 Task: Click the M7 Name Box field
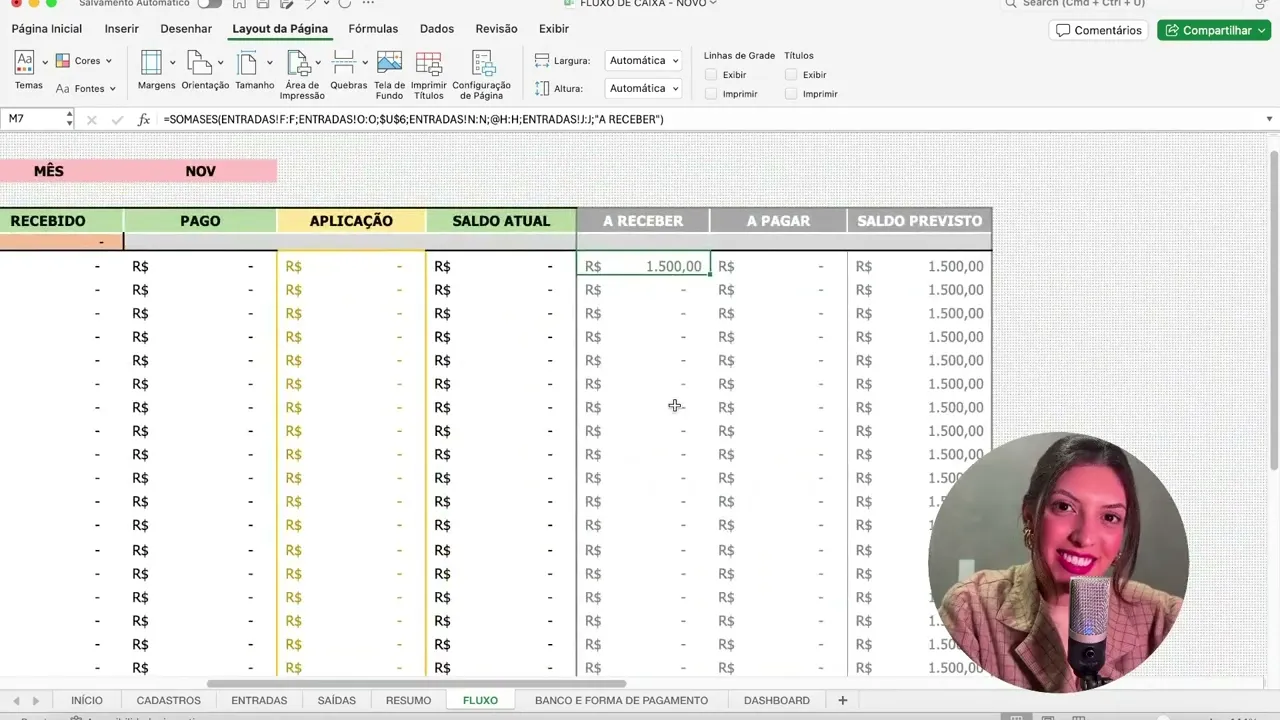coord(33,119)
